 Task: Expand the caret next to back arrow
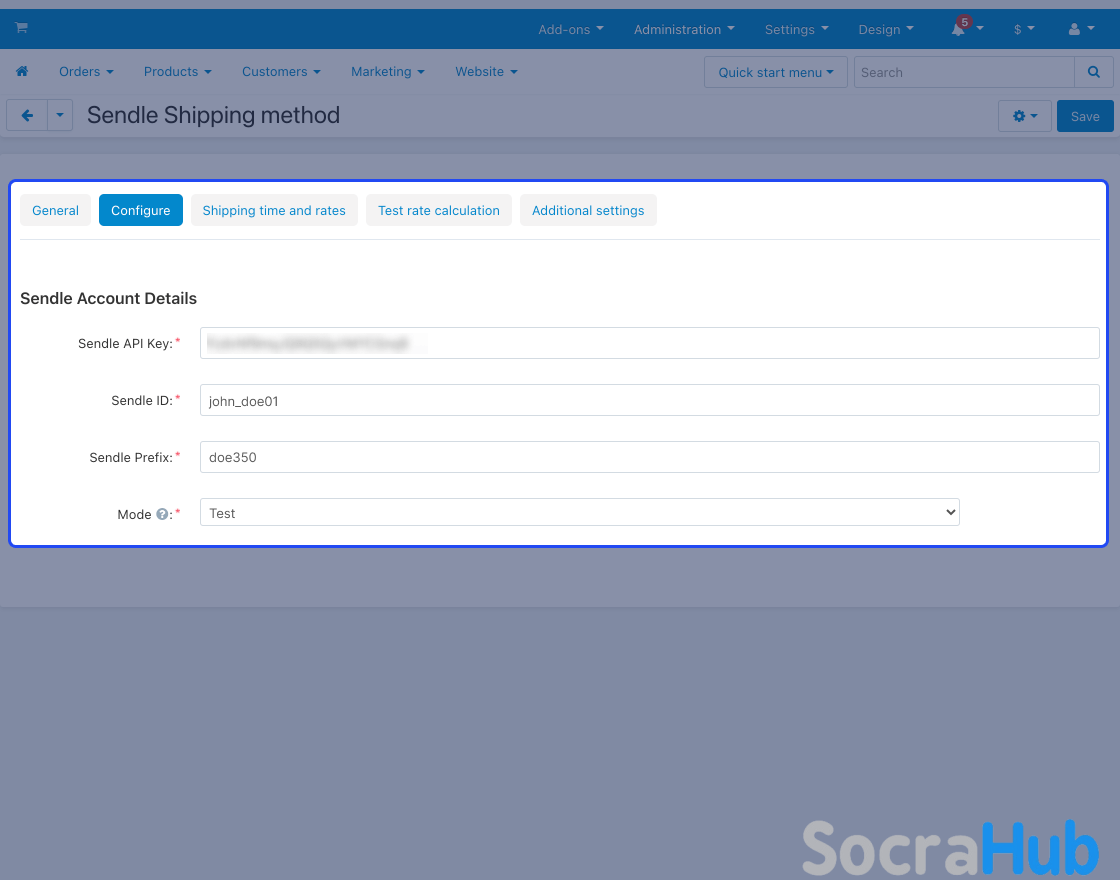(60, 116)
